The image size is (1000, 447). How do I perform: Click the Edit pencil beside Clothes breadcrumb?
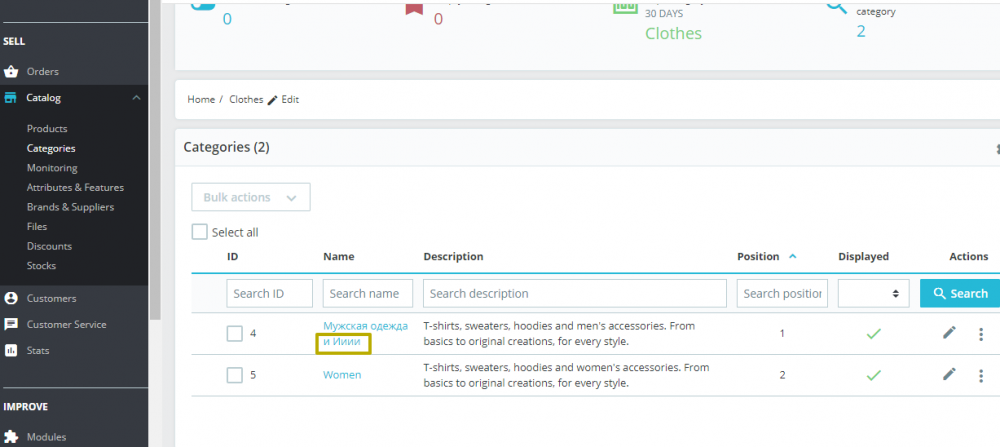coord(272,99)
